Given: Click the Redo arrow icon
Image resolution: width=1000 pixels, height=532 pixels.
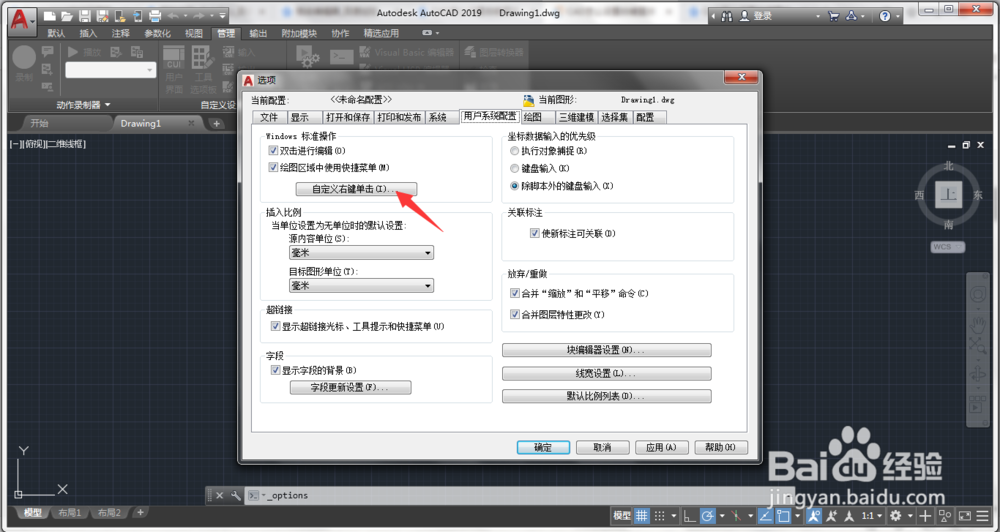Looking at the screenshot, I should click(x=200, y=16).
